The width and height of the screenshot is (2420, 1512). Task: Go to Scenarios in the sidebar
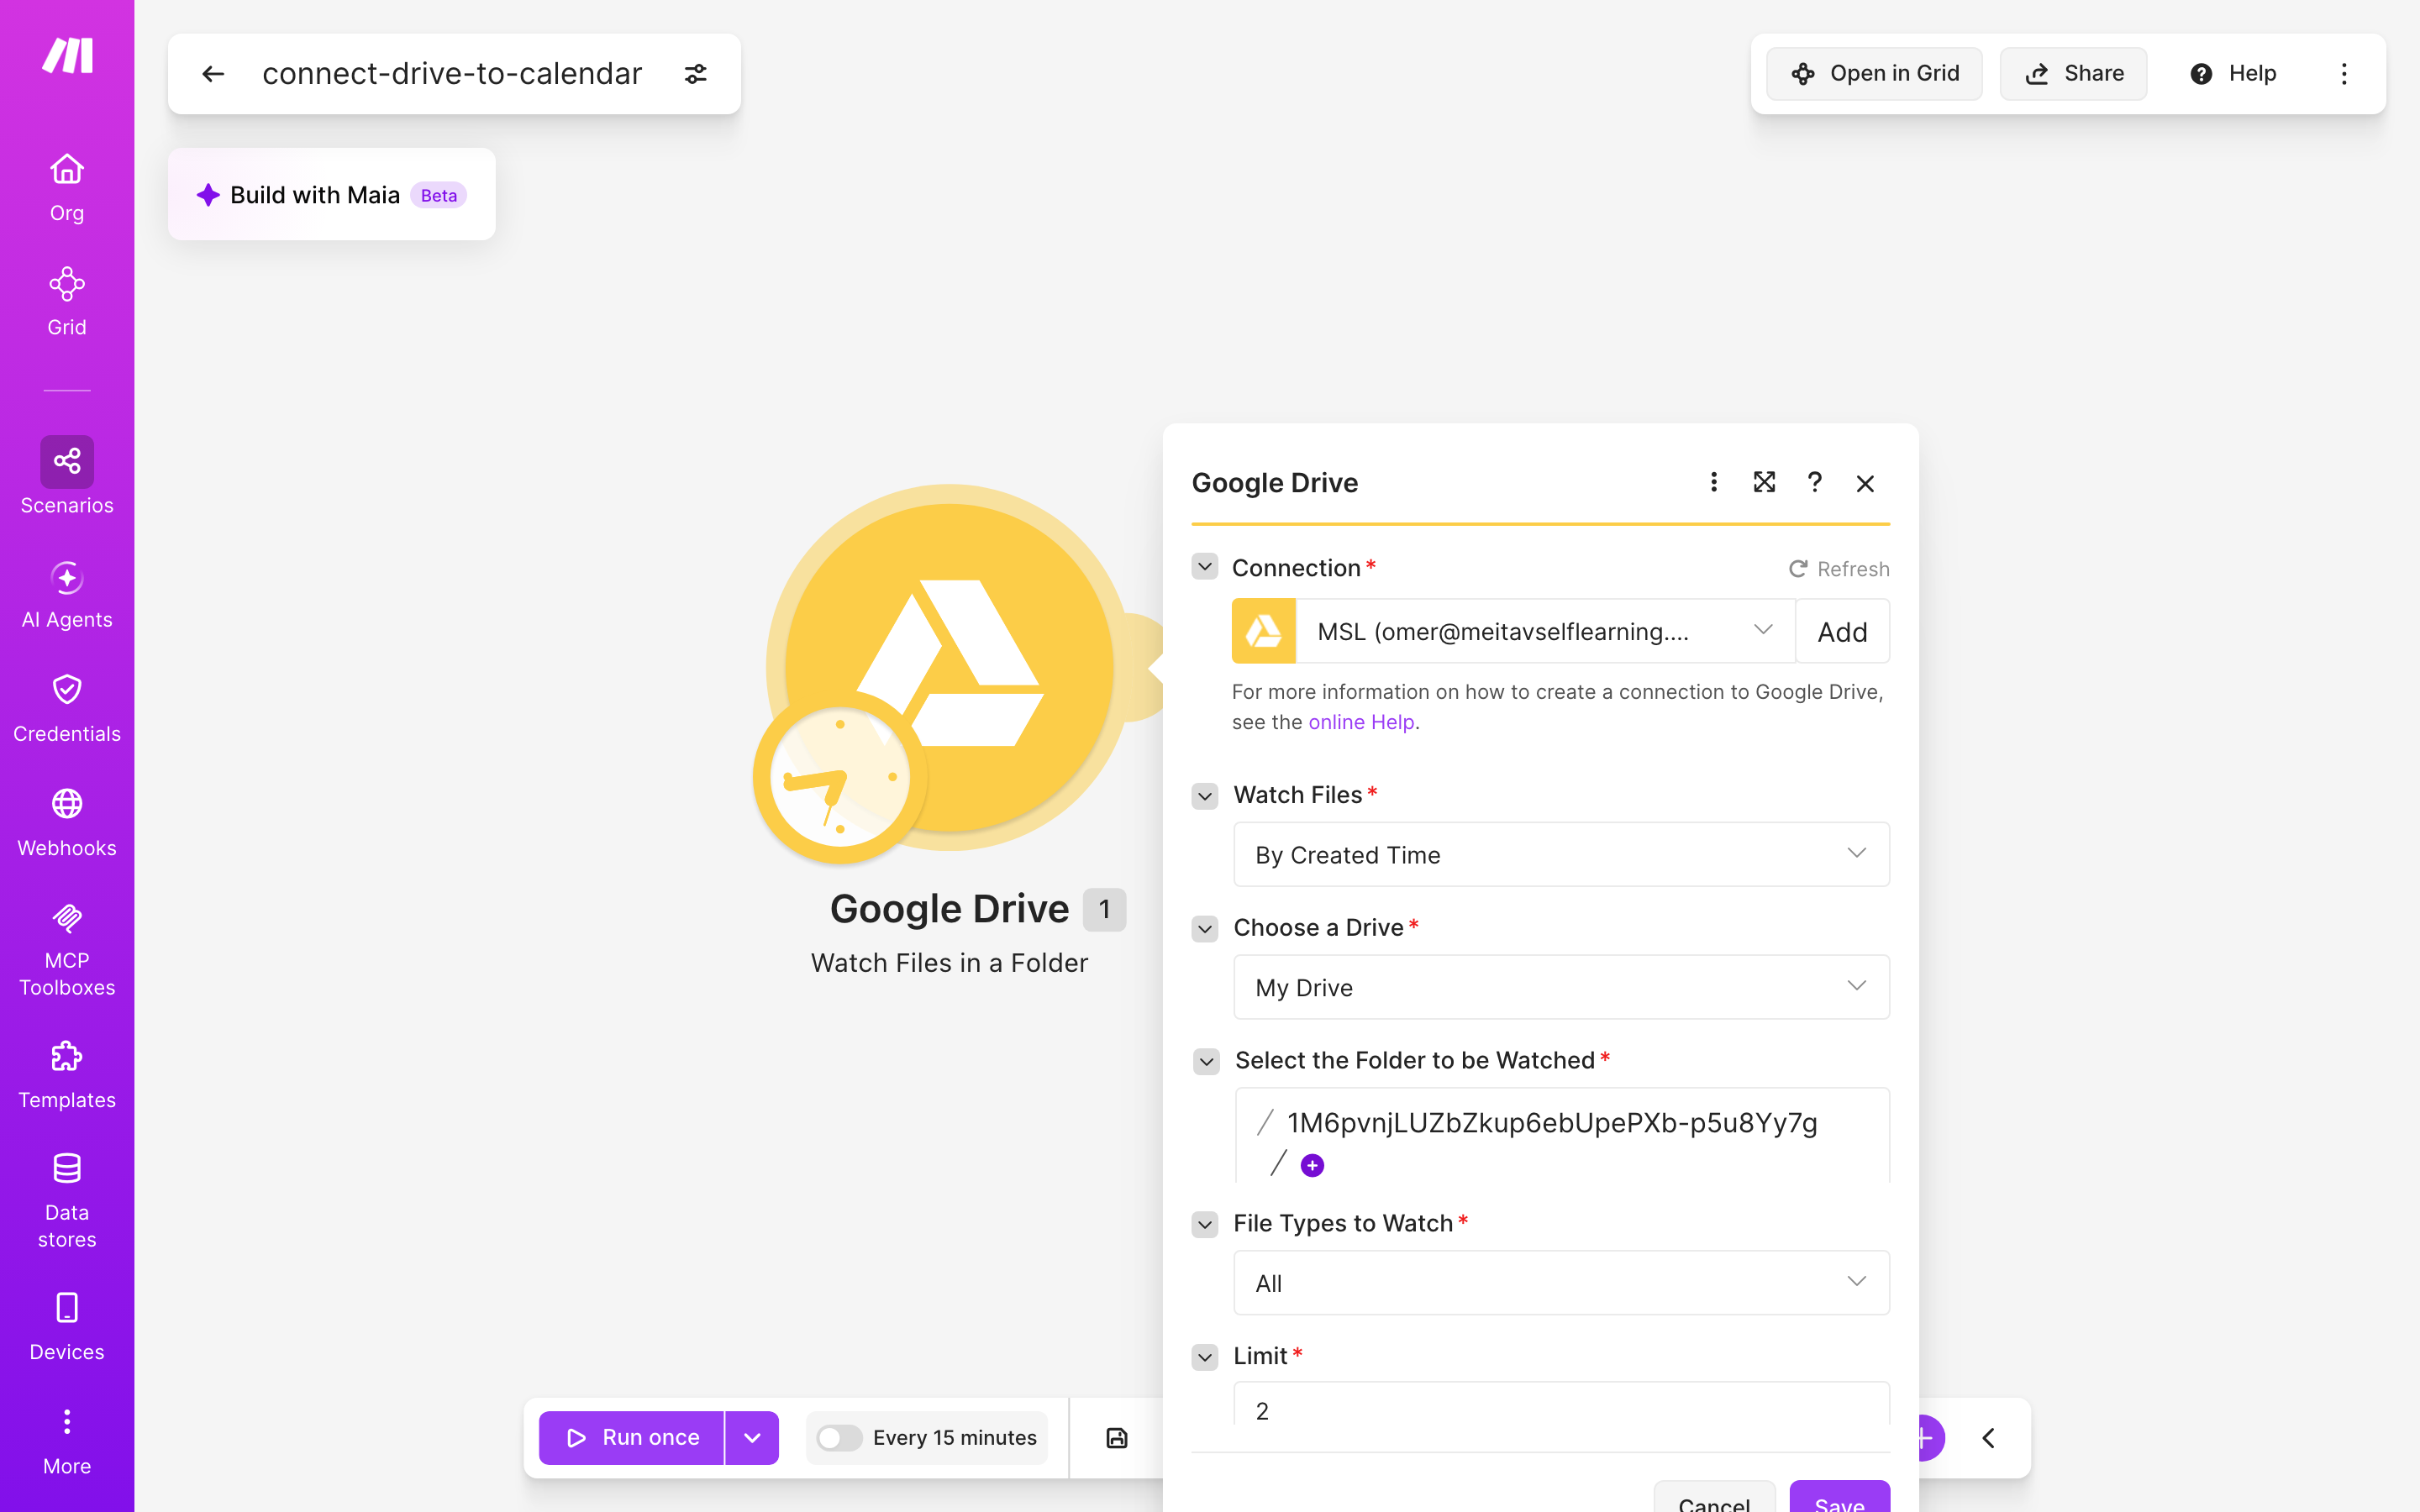[67, 476]
